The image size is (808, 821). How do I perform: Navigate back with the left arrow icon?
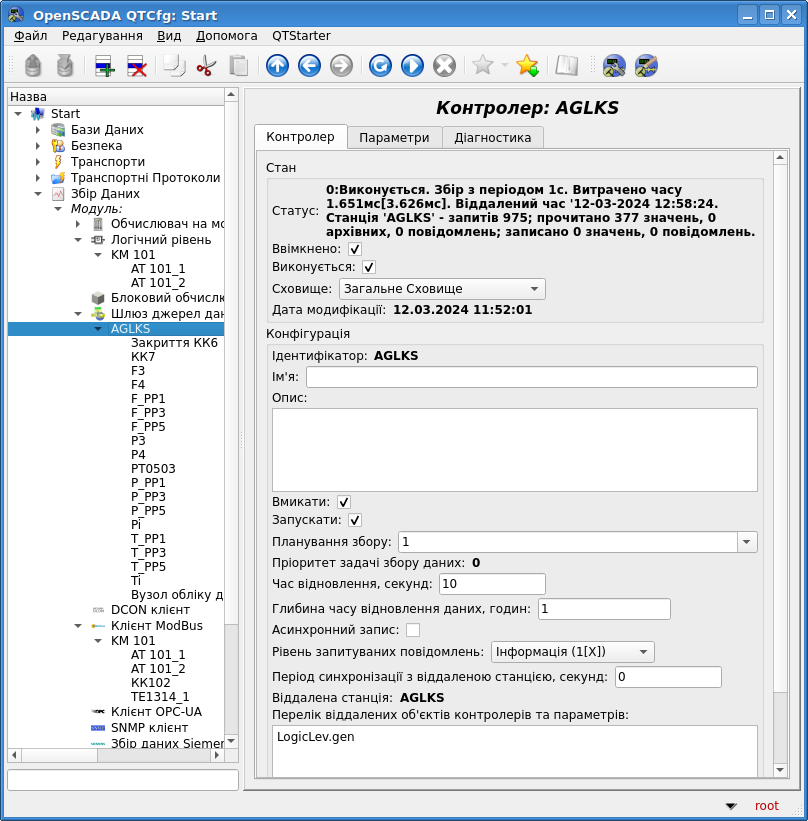tap(309, 66)
